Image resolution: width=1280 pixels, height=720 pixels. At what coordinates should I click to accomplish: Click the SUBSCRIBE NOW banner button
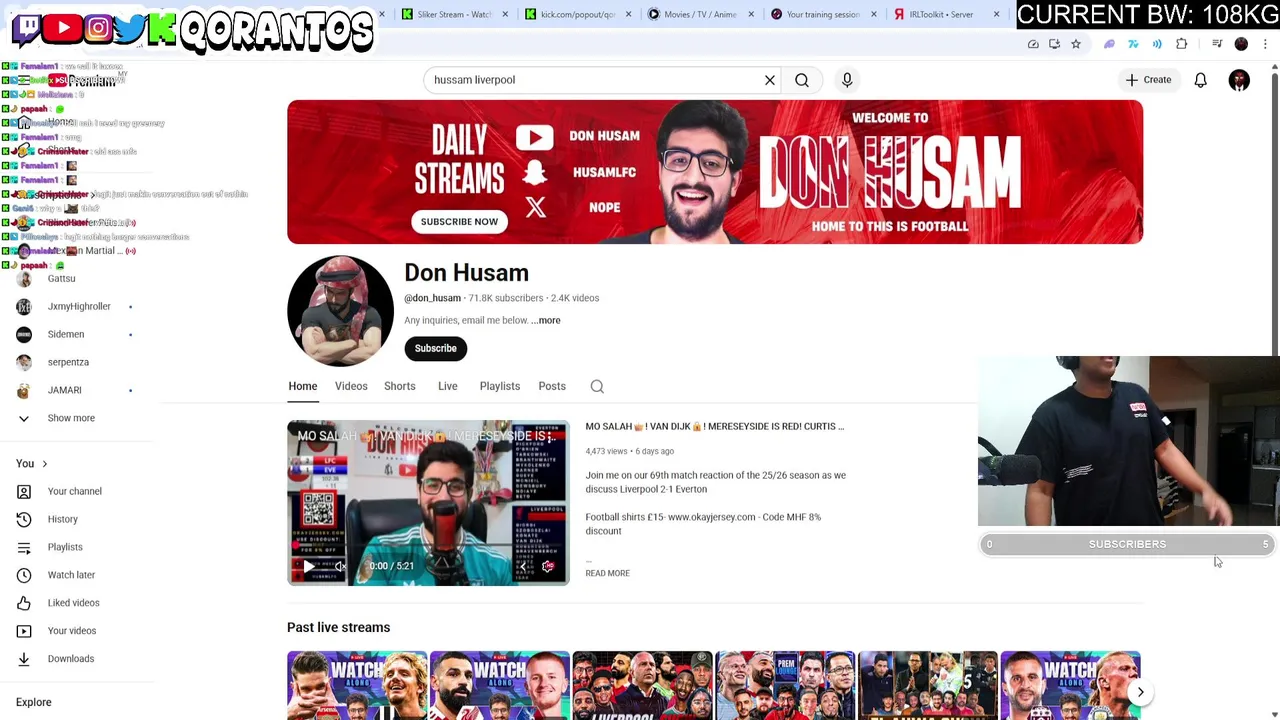pos(459,222)
